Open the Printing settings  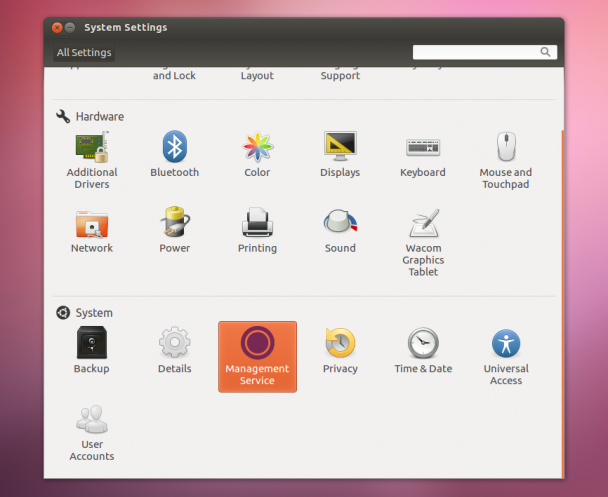[257, 230]
